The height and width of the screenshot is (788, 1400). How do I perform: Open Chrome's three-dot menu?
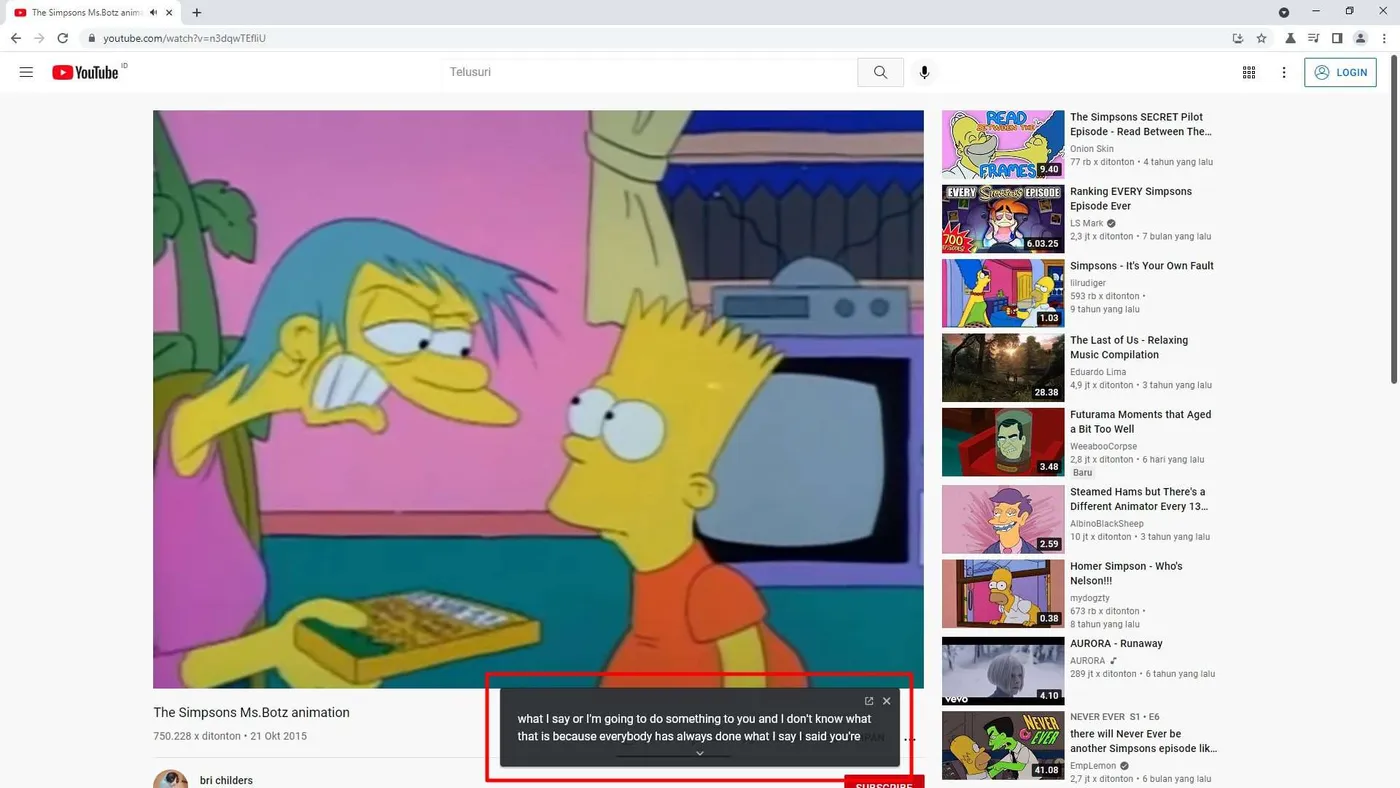coord(1384,38)
